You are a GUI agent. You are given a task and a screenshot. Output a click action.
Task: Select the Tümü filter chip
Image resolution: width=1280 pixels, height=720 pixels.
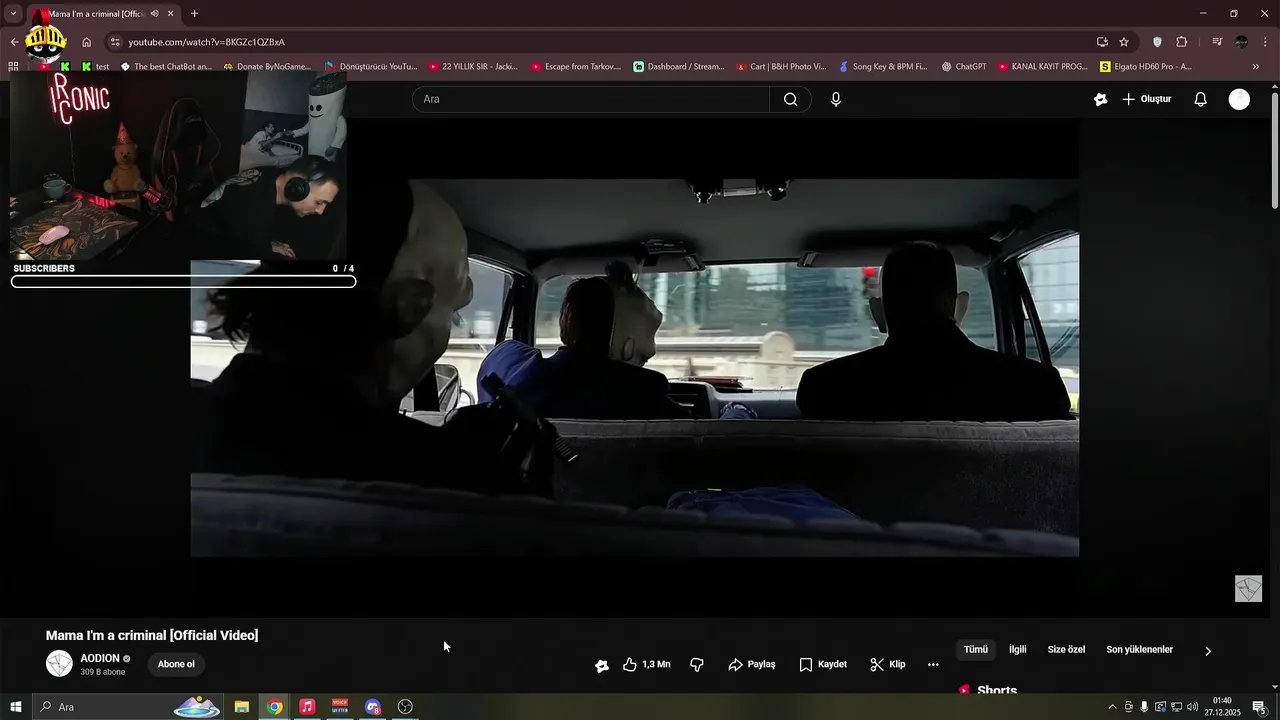[x=976, y=650]
